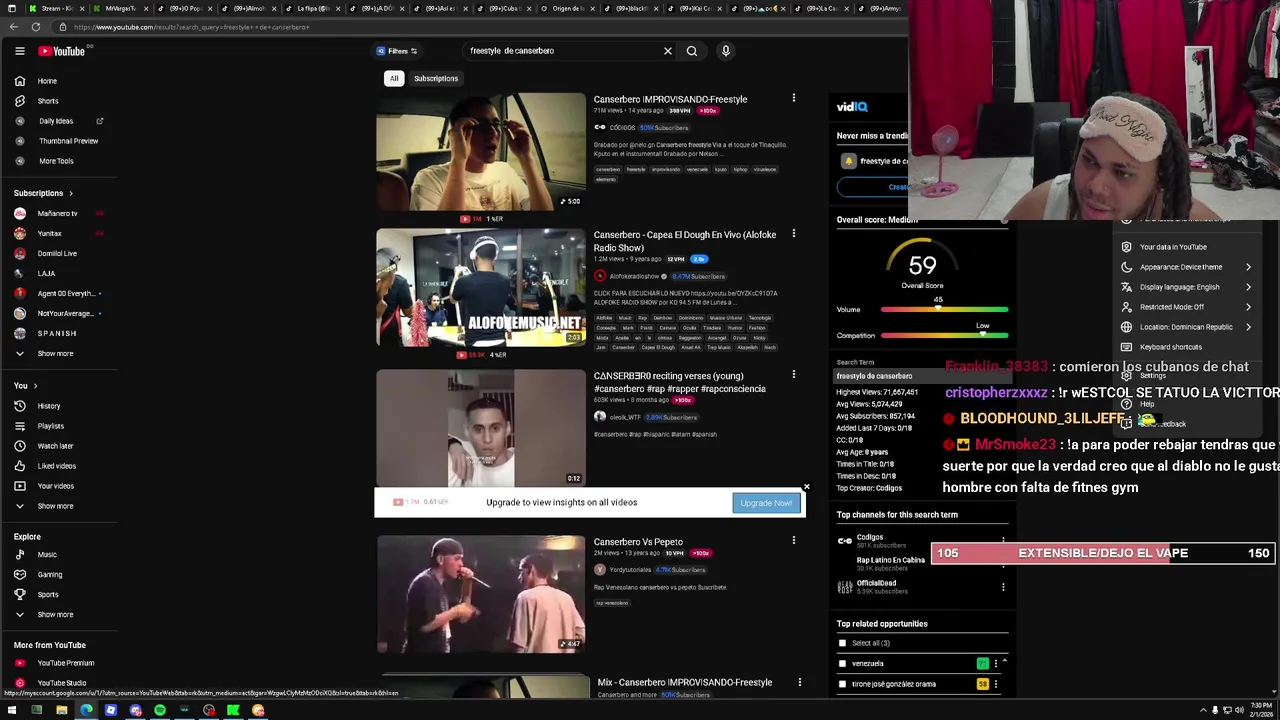This screenshot has width=1280, height=720.
Task: Open vidIQ Thumbnail Preview tool
Action: [x=68, y=141]
